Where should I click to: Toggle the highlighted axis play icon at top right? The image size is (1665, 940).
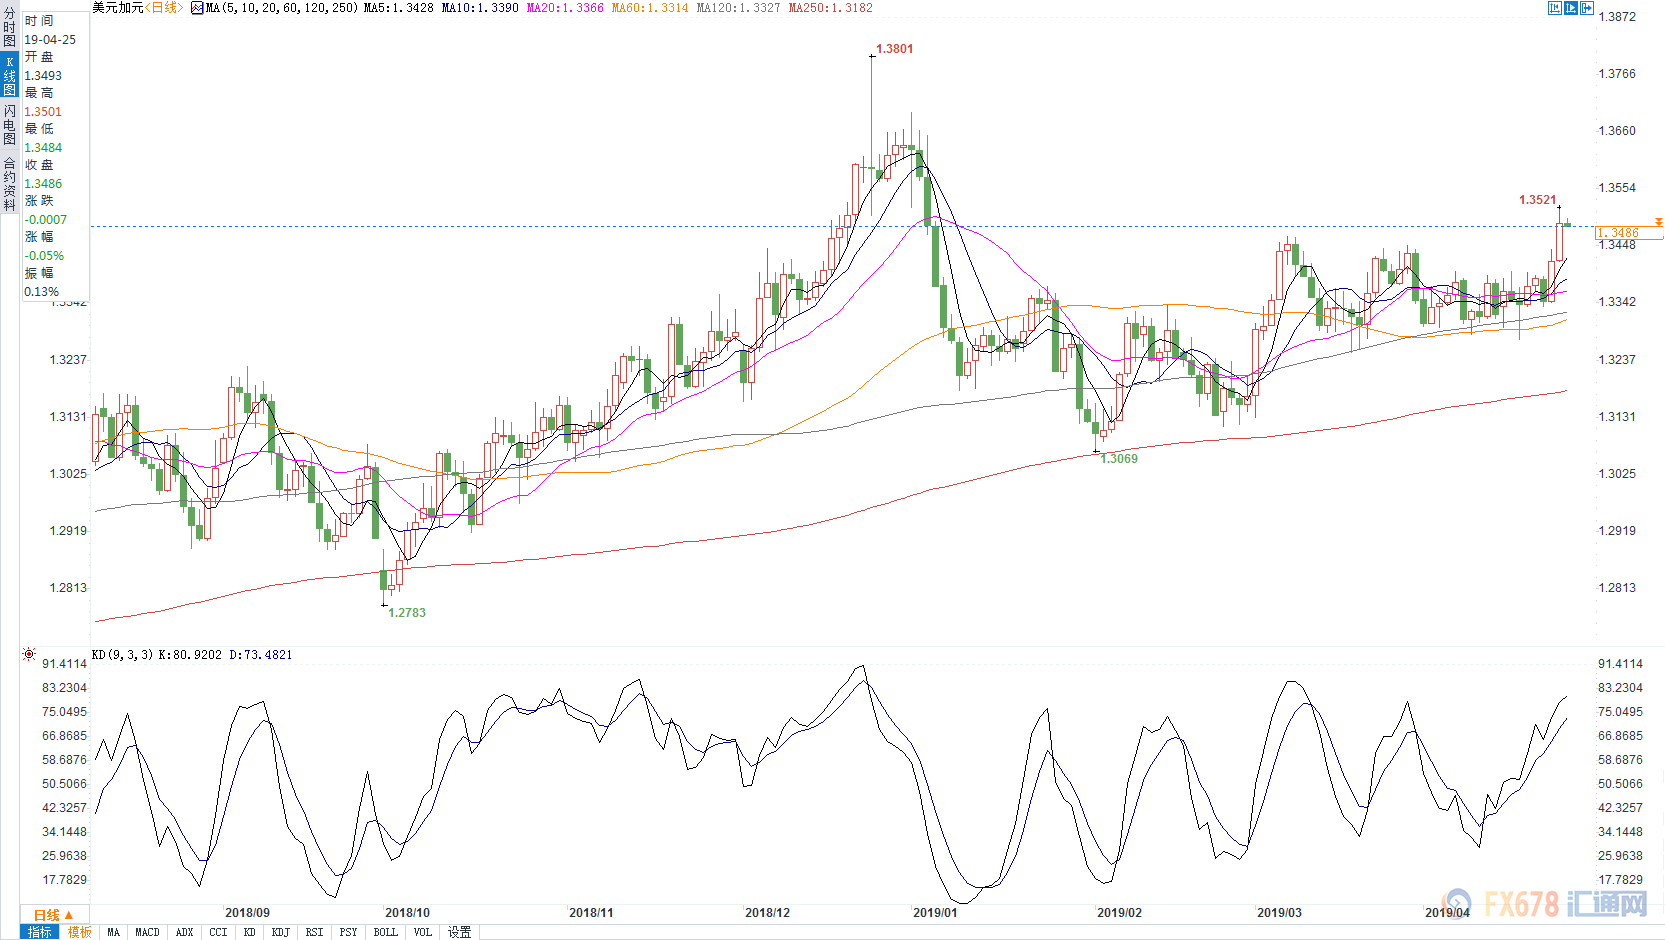[x=1570, y=8]
